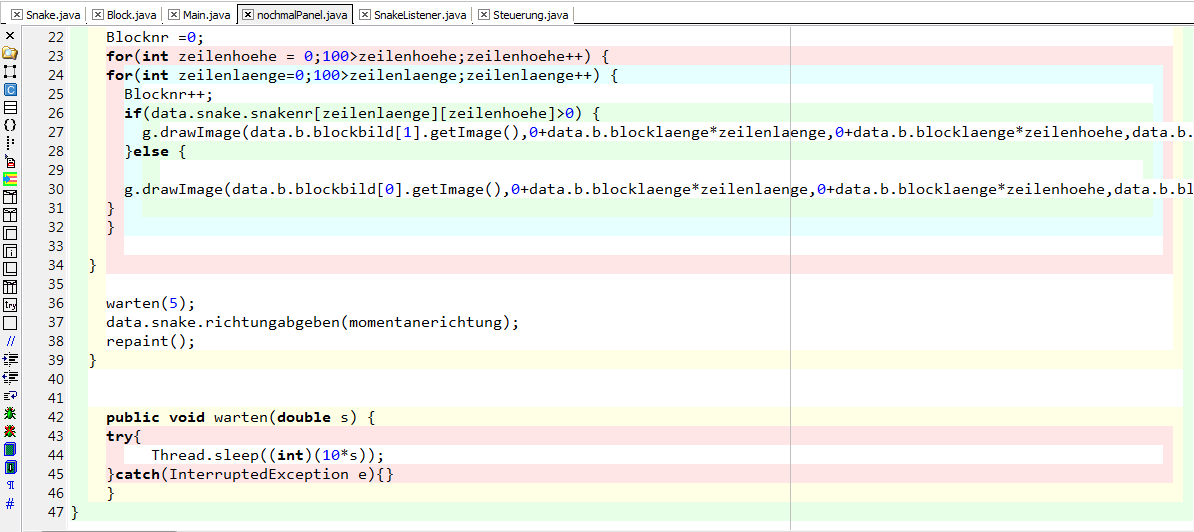Show paragraph marks with pilcrow icon
Image resolution: width=1194 pixels, height=532 pixels.
coord(10,485)
